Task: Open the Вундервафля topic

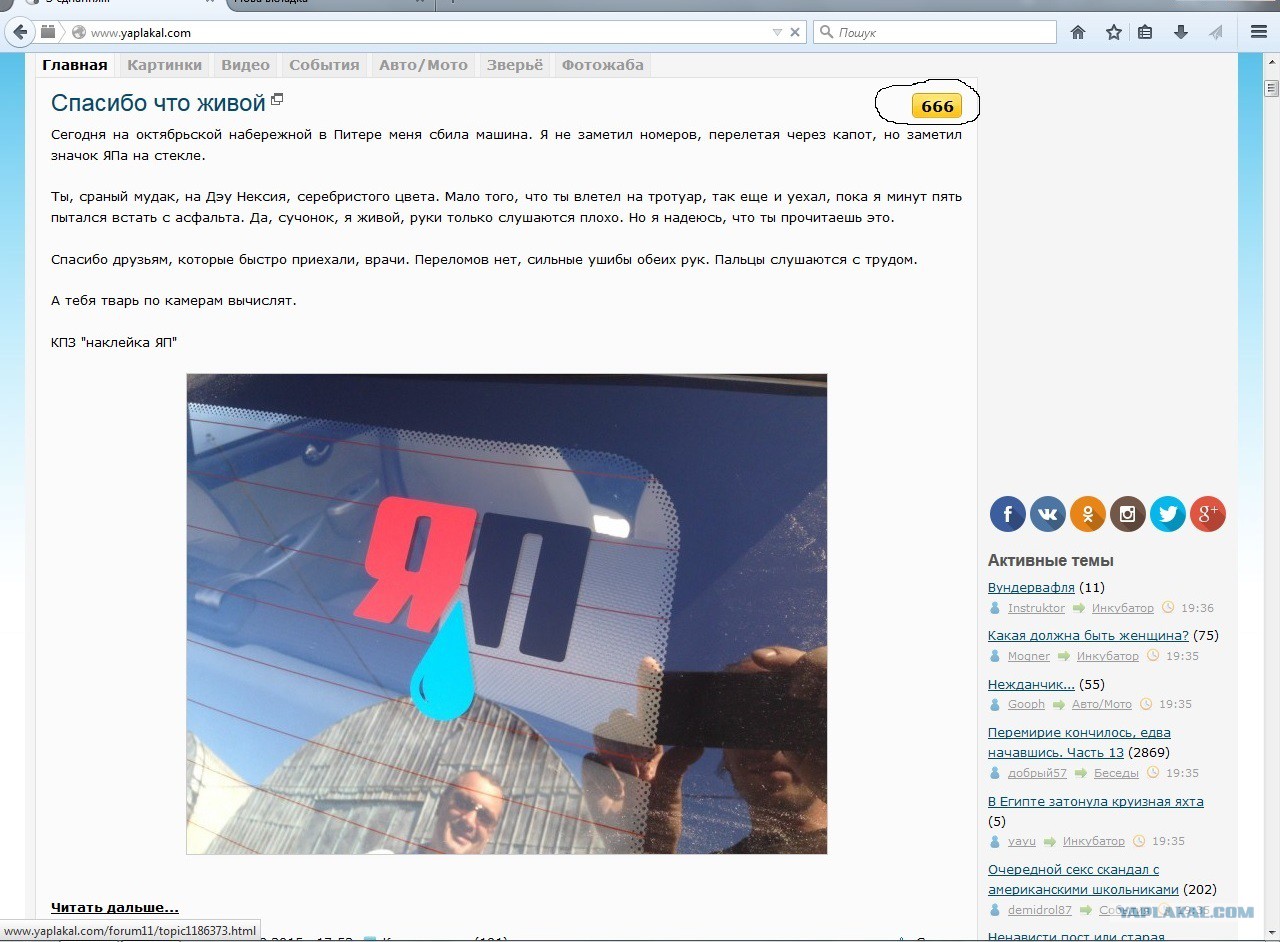Action: pyautogui.click(x=1031, y=587)
